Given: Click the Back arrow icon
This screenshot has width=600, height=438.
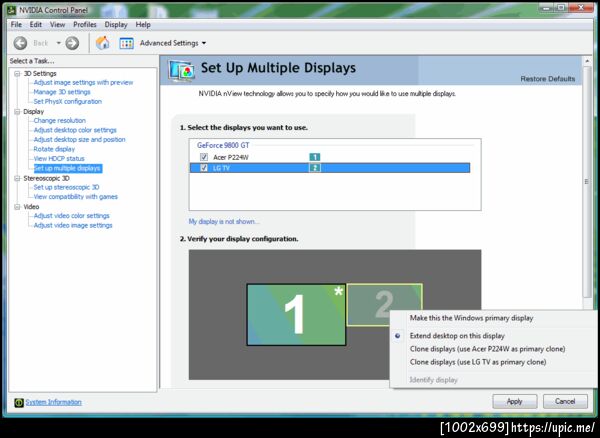Looking at the screenshot, I should click(20, 43).
